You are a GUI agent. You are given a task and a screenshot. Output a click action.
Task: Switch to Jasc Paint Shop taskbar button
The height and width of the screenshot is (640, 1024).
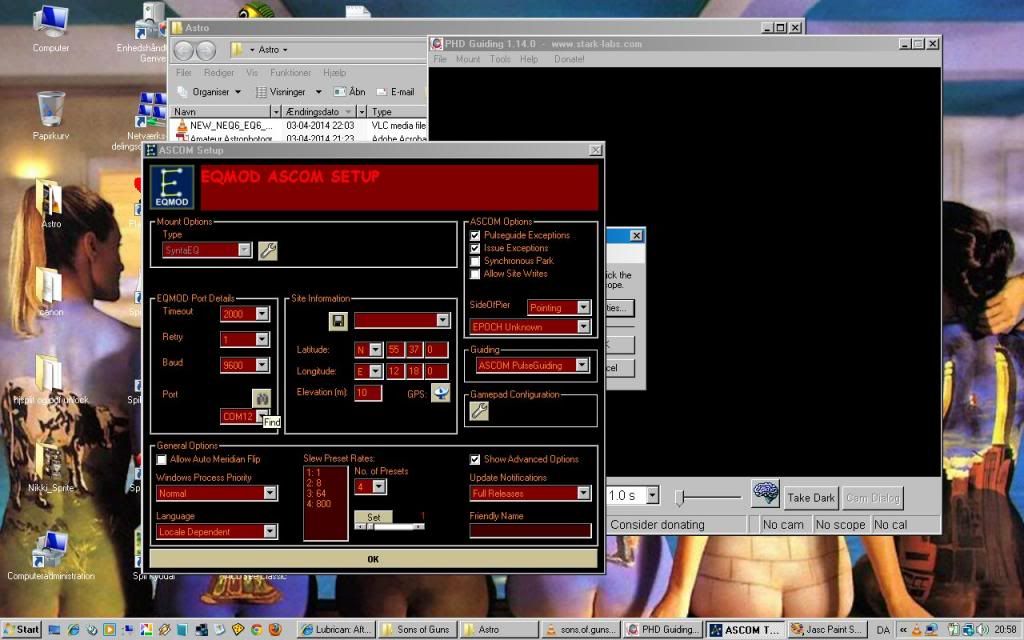click(827, 630)
